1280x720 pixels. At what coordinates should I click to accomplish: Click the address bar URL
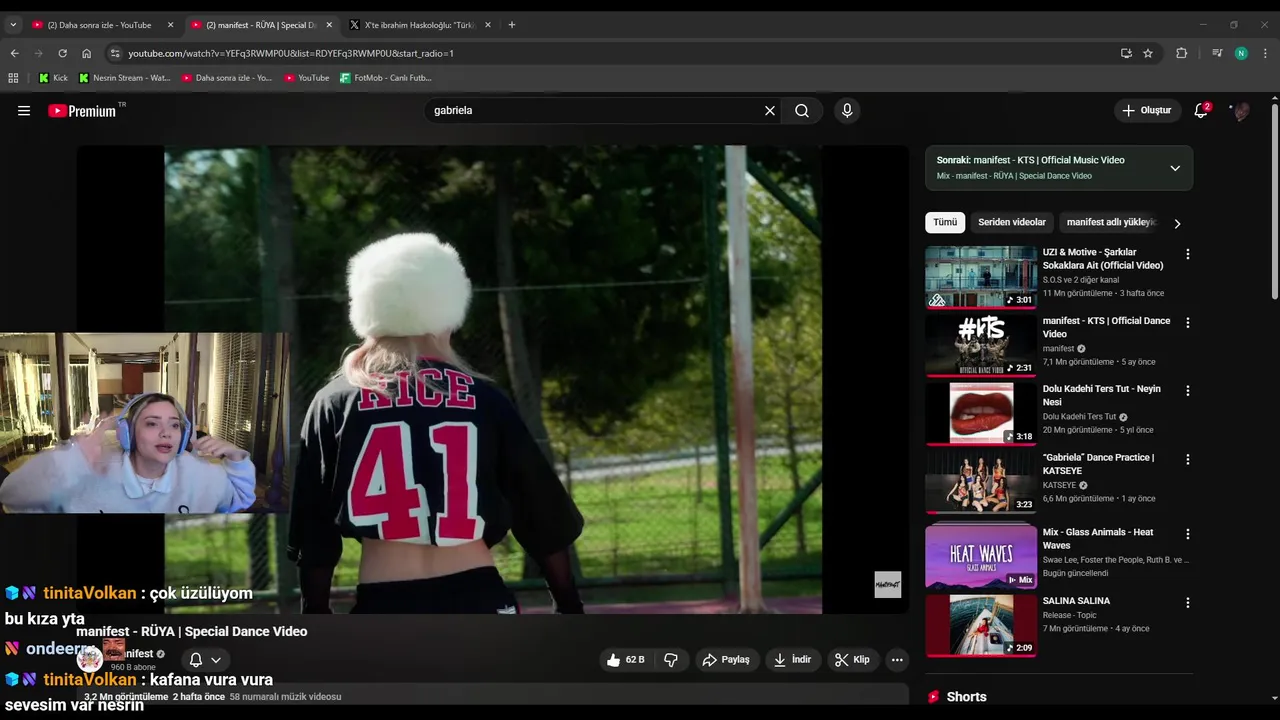291,53
